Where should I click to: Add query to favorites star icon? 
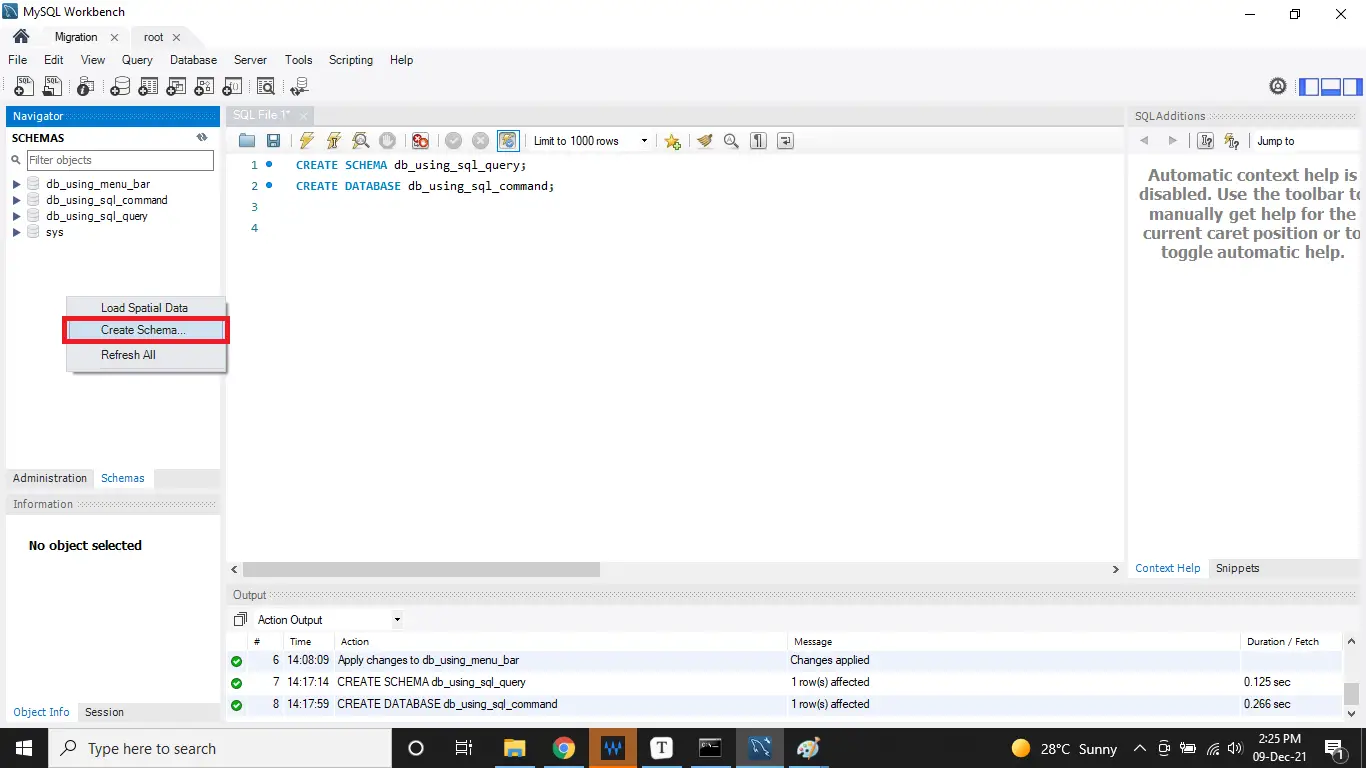click(673, 141)
